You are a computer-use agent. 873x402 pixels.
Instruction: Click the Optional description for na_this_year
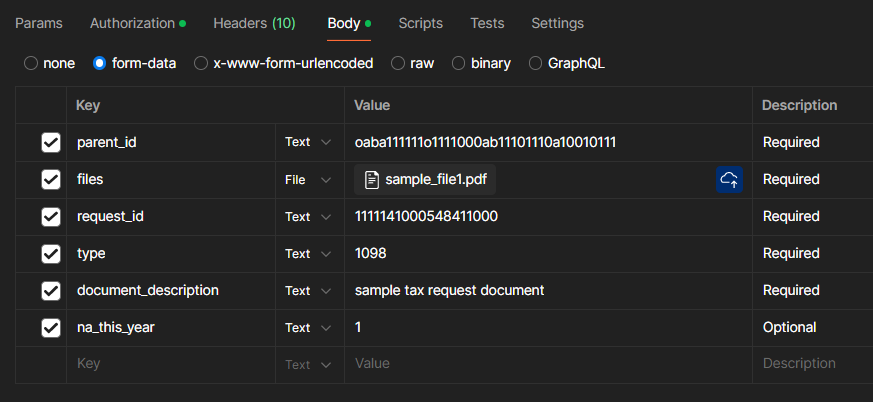[x=789, y=328]
